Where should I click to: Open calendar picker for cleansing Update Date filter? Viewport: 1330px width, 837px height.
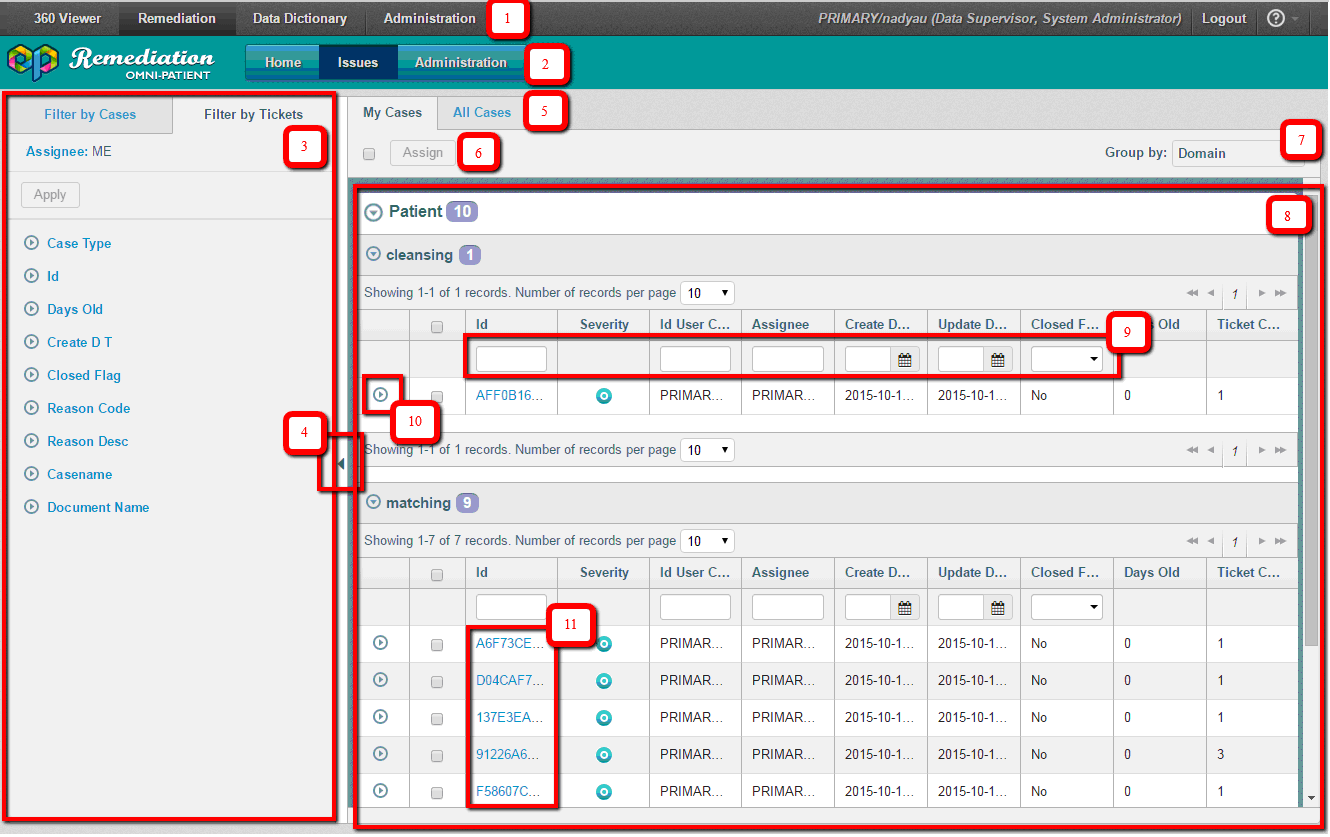click(997, 360)
